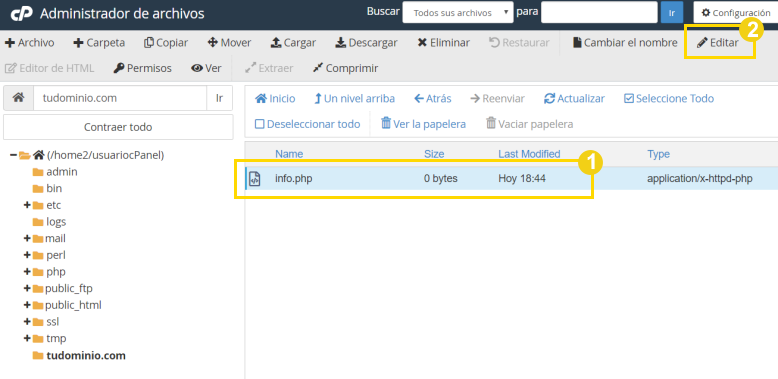Click Deseleccionar todo checkbox link
The image size is (778, 379).
tap(308, 124)
